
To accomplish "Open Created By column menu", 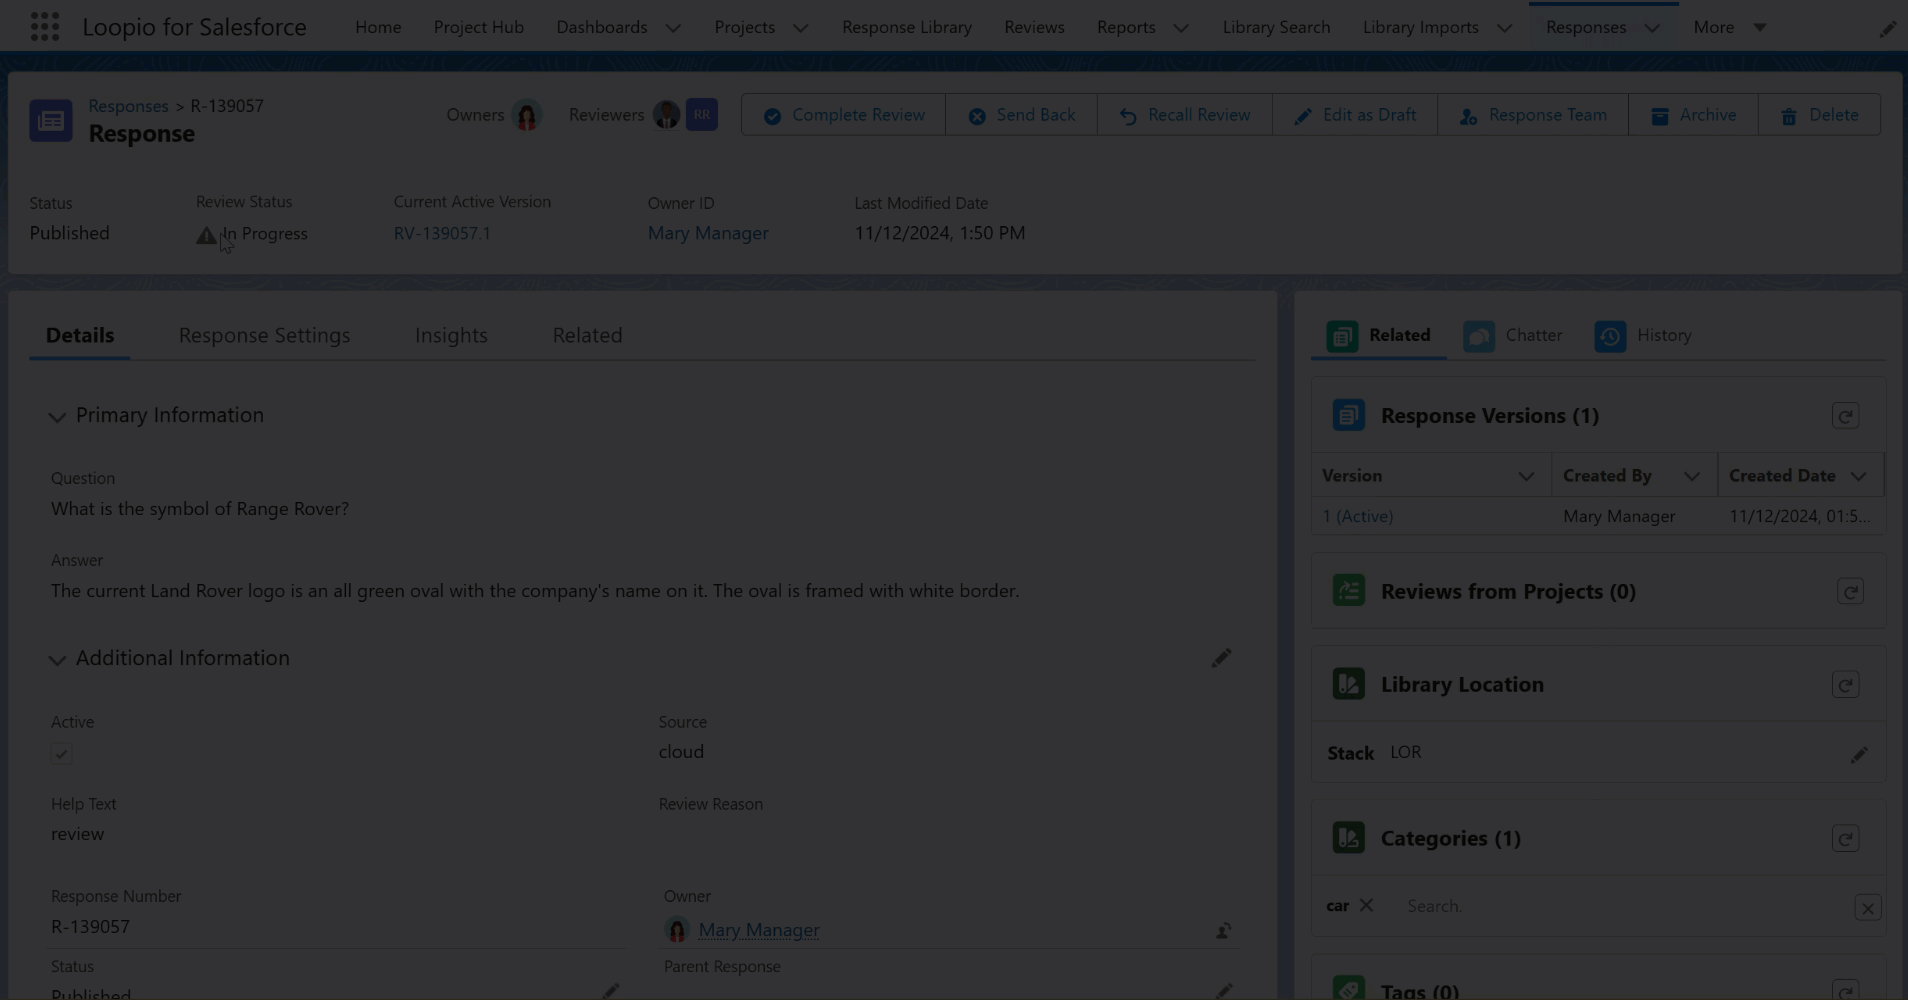I will click(x=1691, y=477).
